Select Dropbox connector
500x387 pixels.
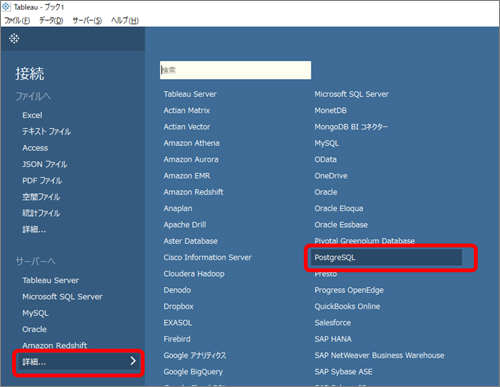pyautogui.click(x=178, y=307)
